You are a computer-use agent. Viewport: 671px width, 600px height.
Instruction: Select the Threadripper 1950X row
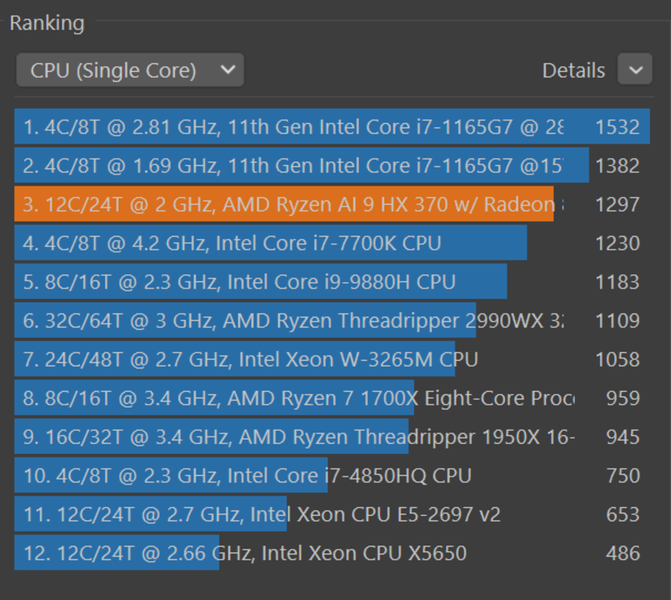(x=332, y=437)
